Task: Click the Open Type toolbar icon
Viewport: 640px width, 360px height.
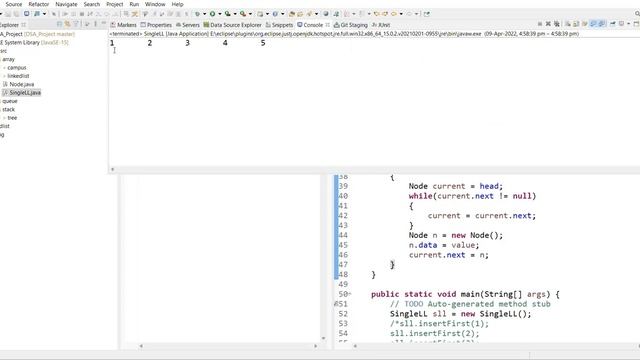Action: (292, 14)
